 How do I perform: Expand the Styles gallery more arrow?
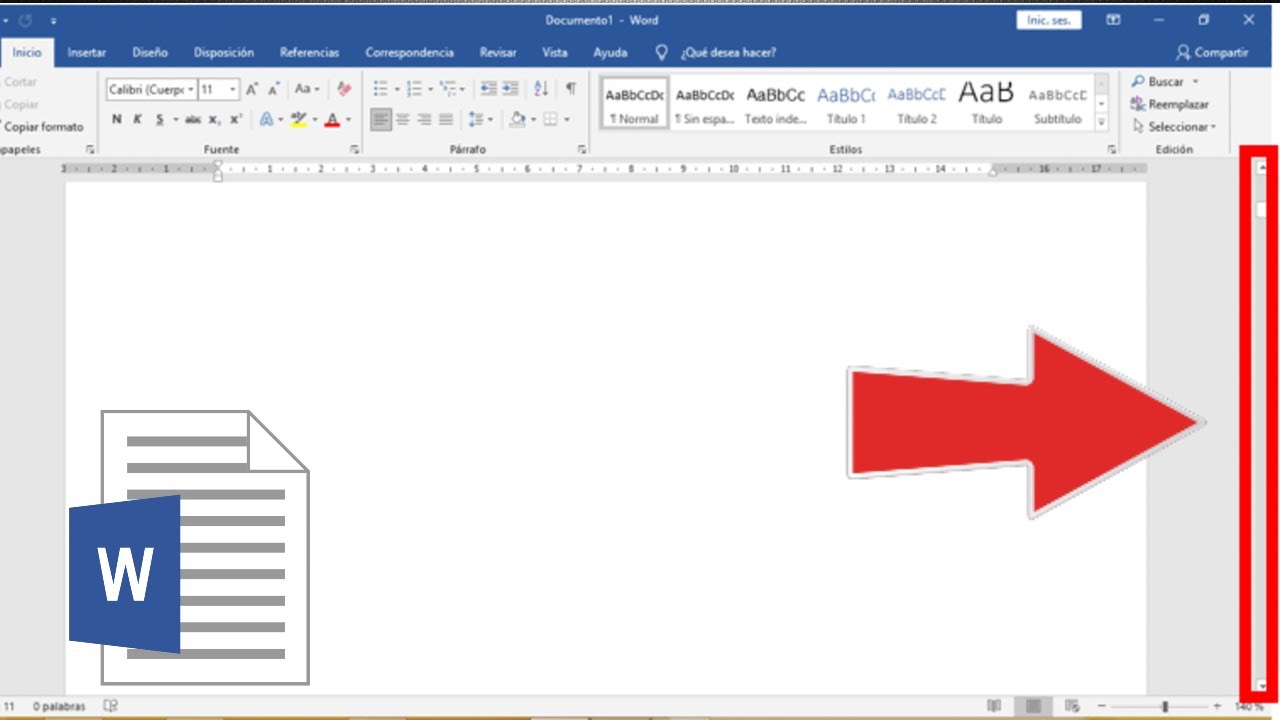click(x=1102, y=122)
